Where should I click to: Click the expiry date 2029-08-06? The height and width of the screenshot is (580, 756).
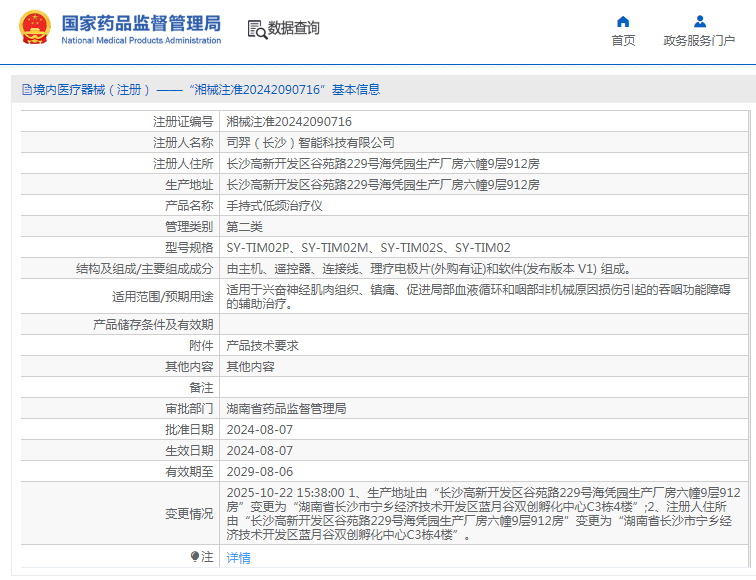click(259, 471)
